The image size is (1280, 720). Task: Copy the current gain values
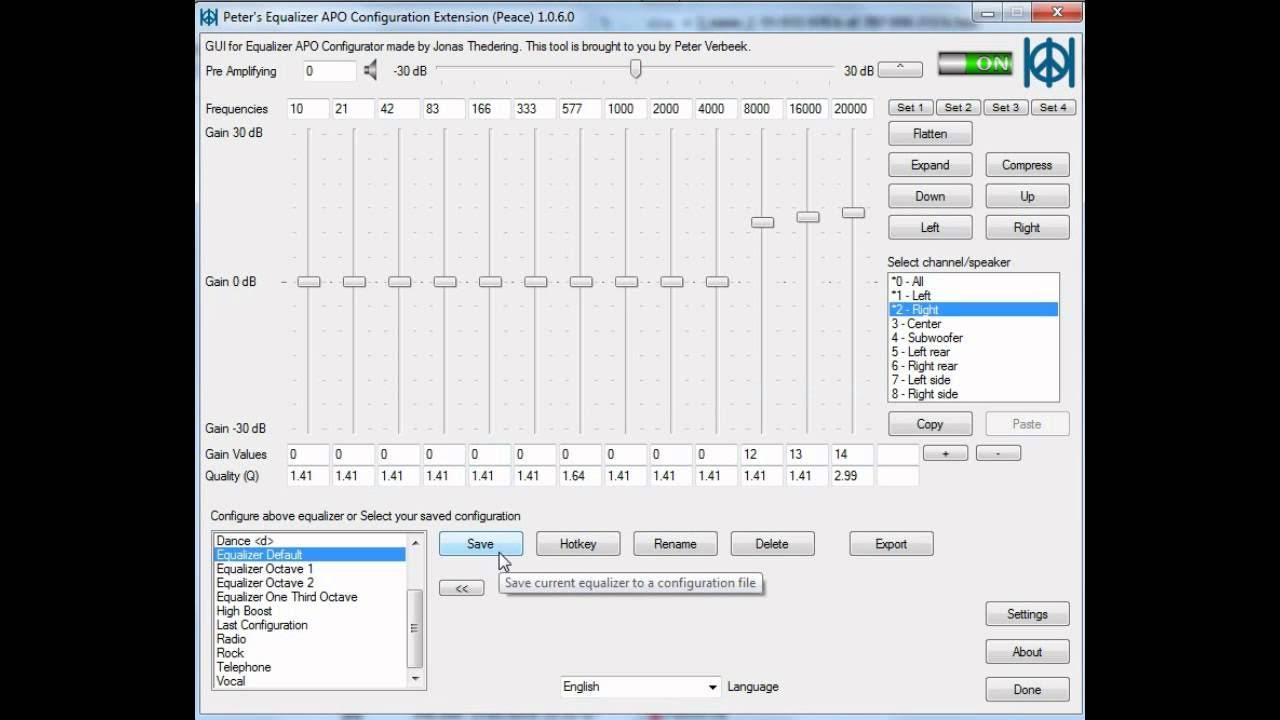(x=929, y=423)
